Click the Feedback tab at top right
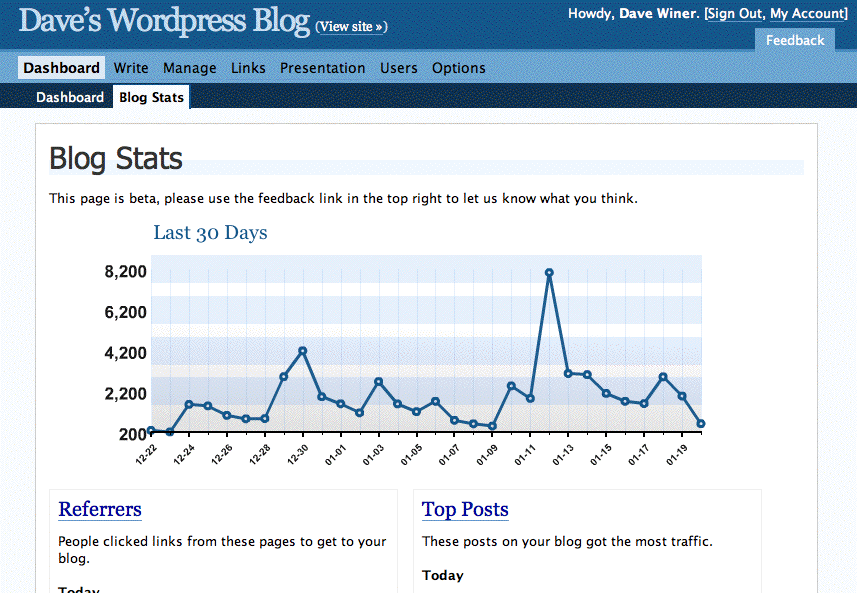This screenshot has width=857, height=593. (795, 40)
